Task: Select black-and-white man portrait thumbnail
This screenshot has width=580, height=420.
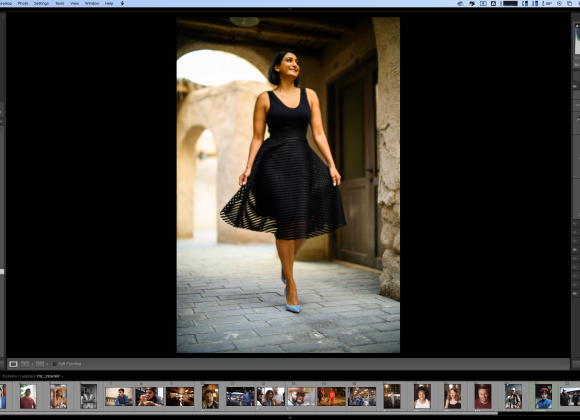Action: [x=89, y=396]
